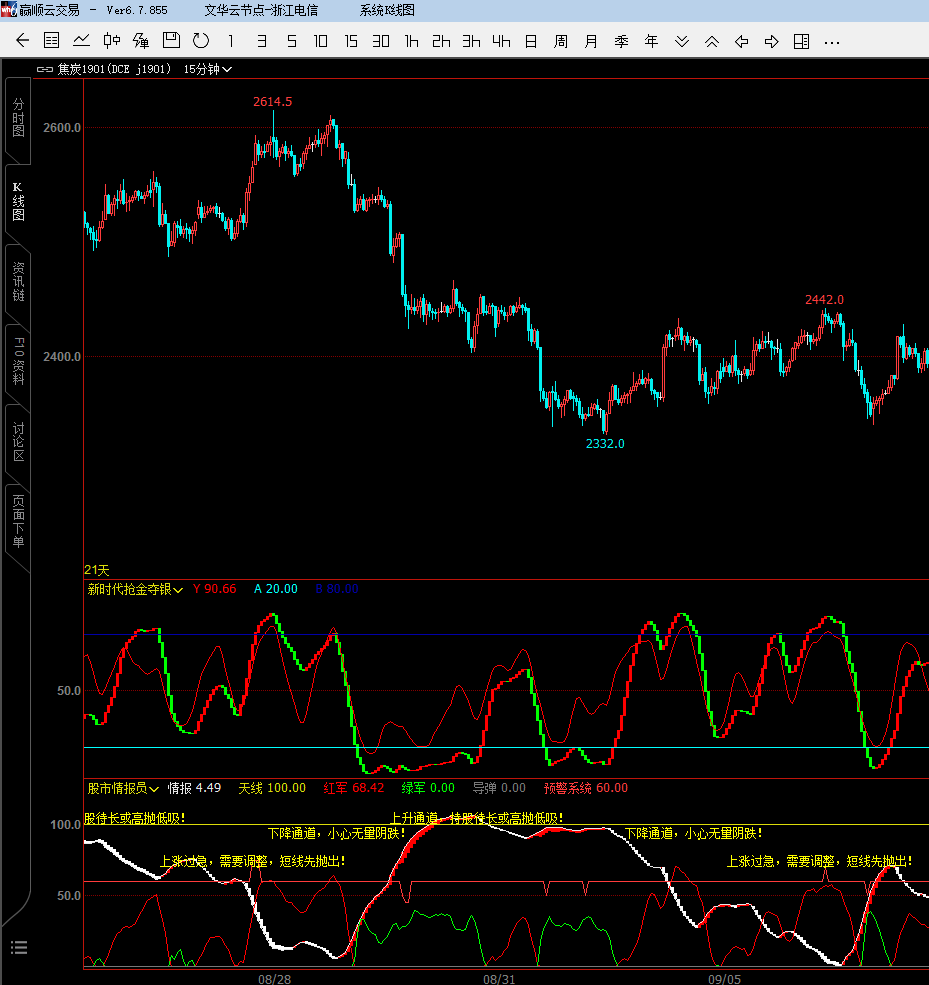The image size is (929, 985).
Task: Open the 股市情报员 indicator dropdown
Action: [x=123, y=788]
